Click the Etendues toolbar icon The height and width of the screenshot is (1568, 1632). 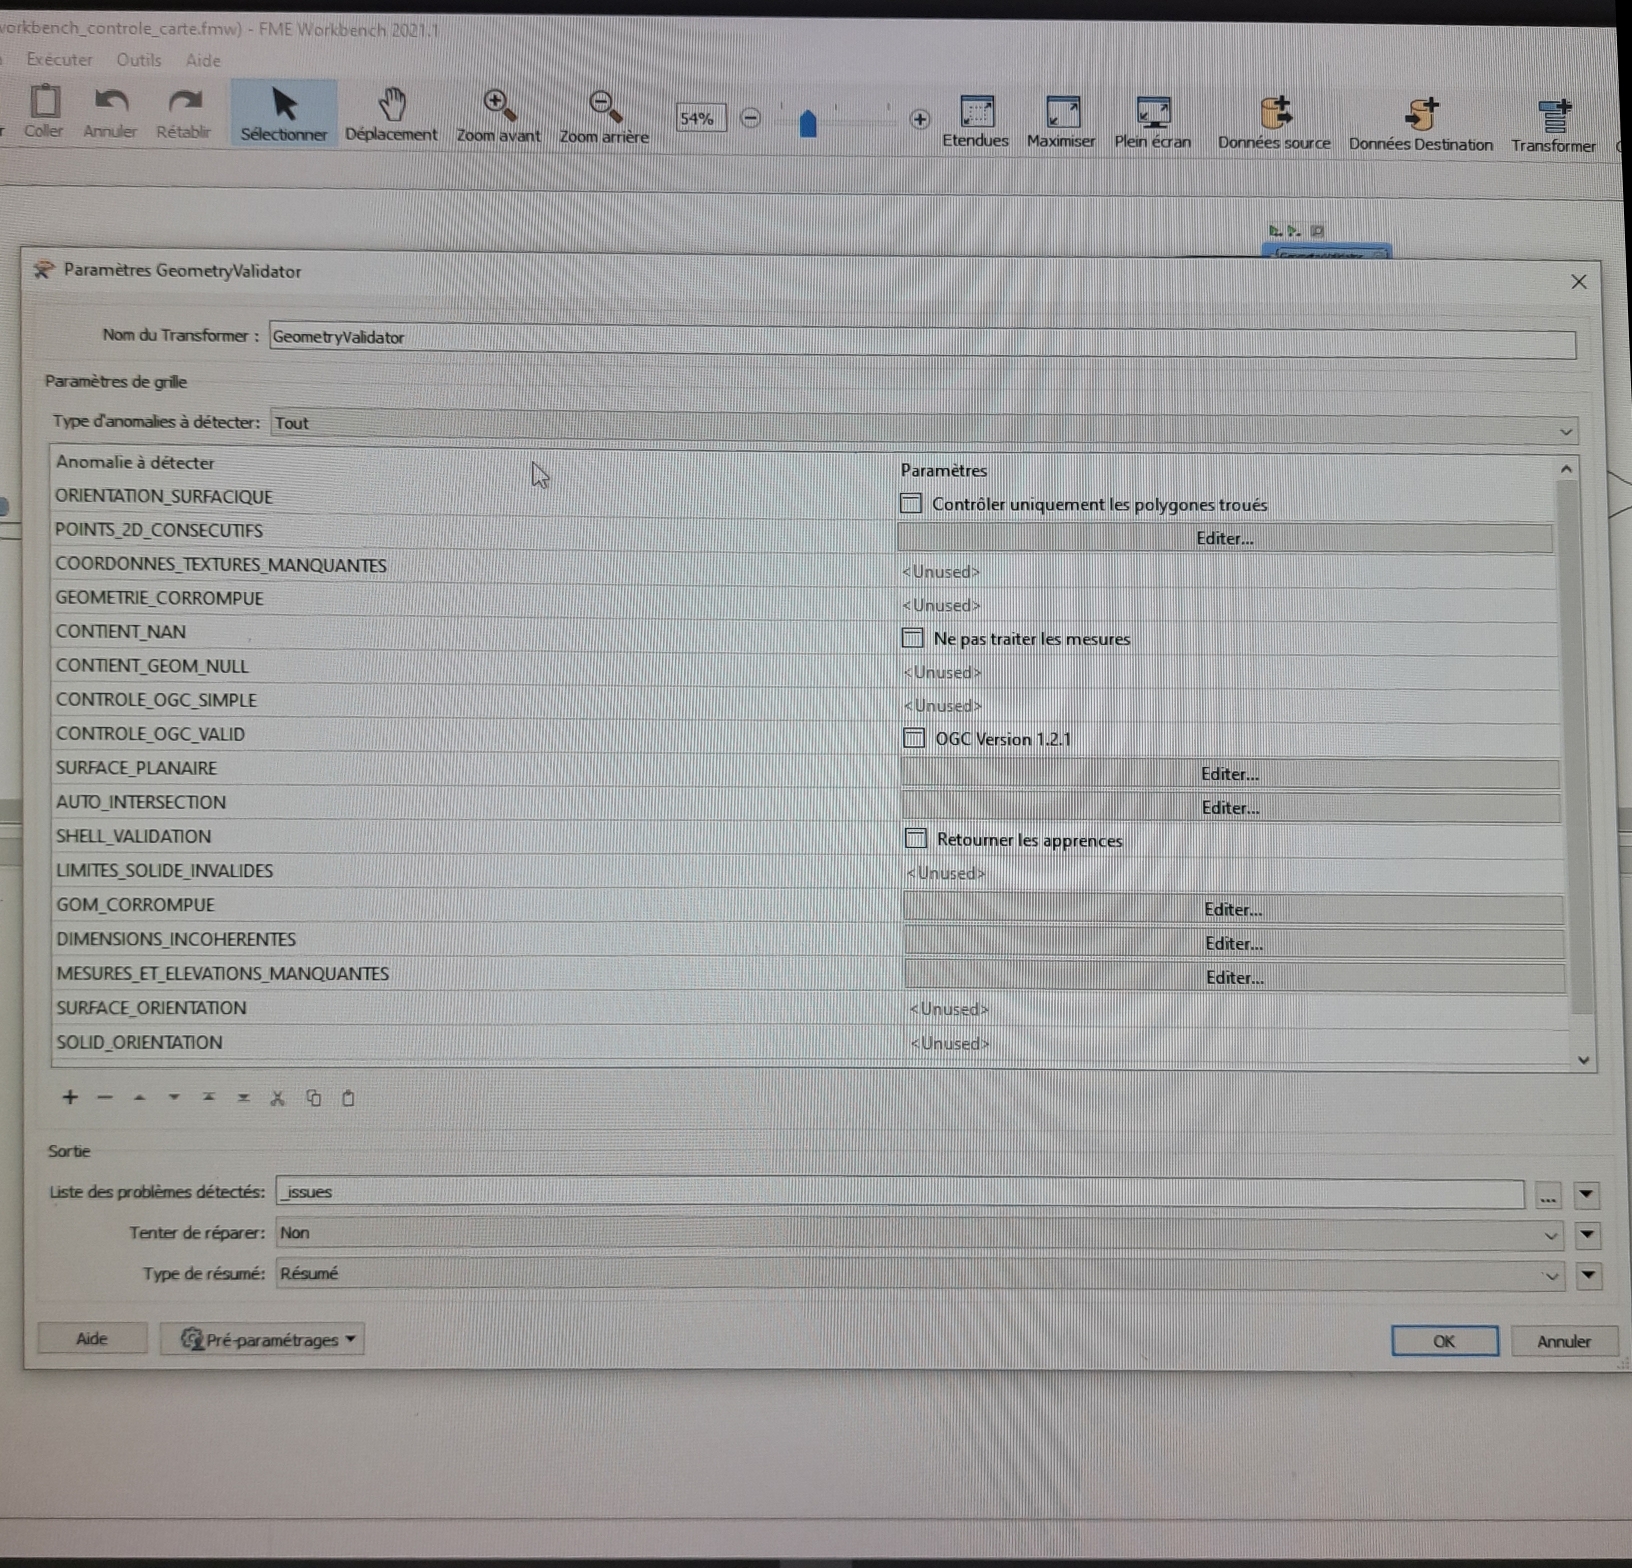(x=976, y=112)
